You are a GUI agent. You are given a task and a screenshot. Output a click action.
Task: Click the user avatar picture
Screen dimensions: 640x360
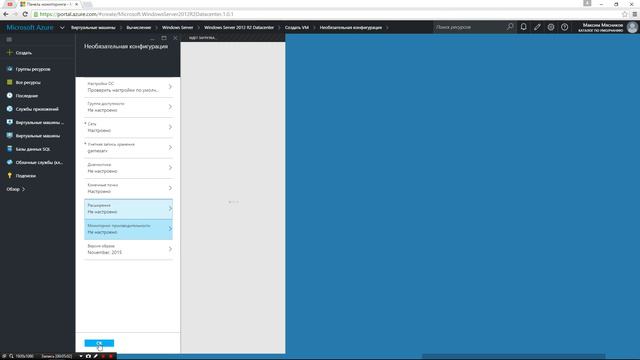click(x=632, y=27)
